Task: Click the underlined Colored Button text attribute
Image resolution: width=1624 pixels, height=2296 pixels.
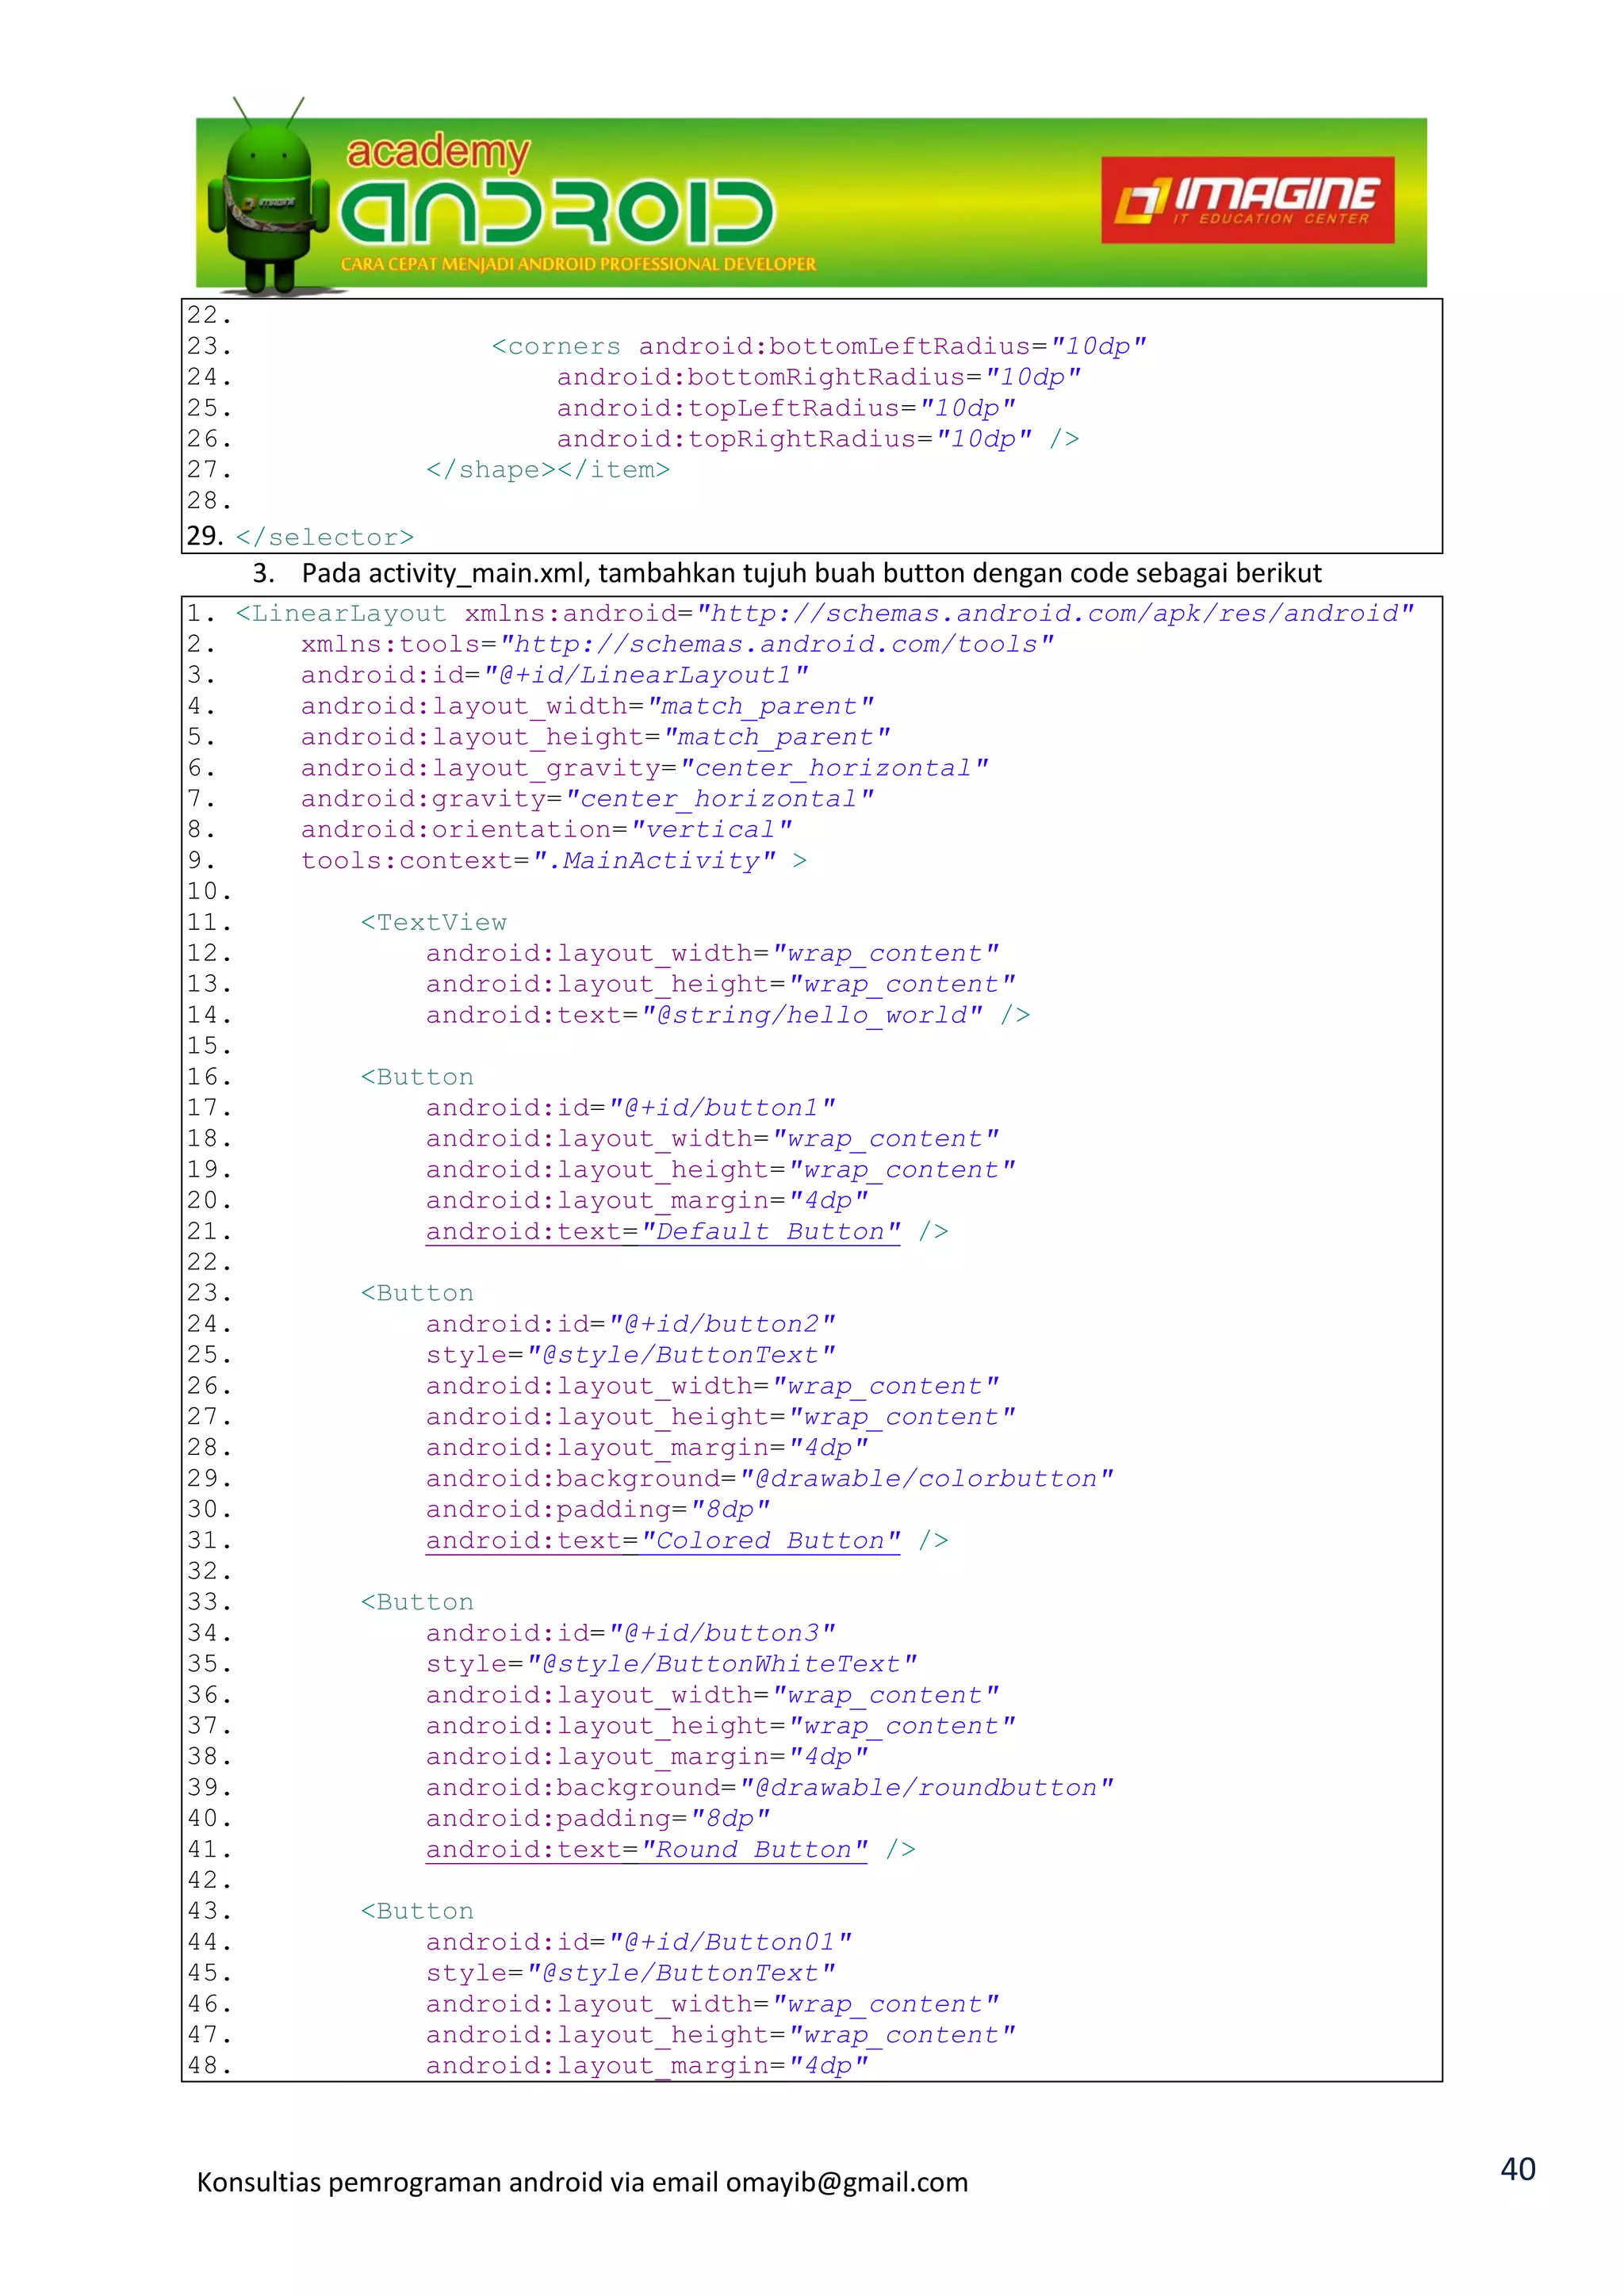Action: pos(662,1540)
